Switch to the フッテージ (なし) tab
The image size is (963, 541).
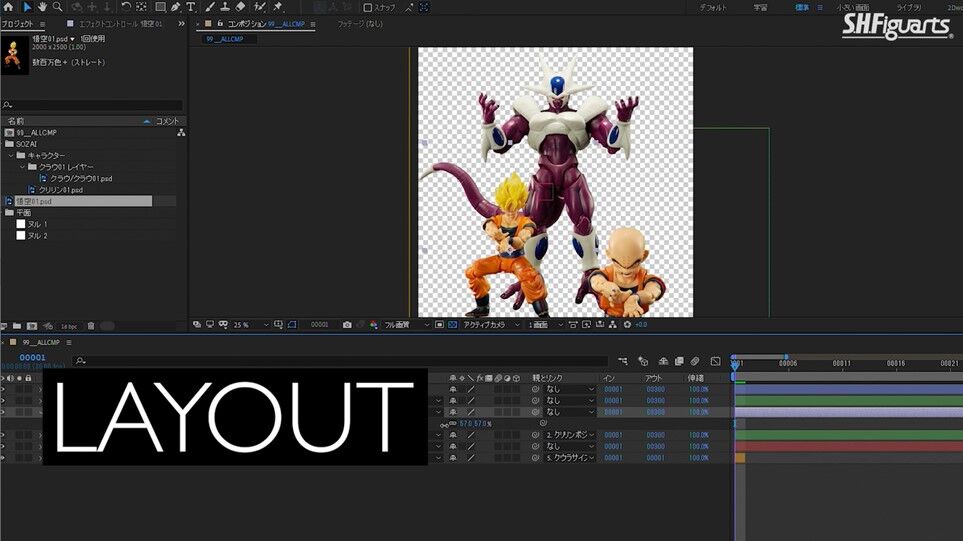(x=360, y=24)
